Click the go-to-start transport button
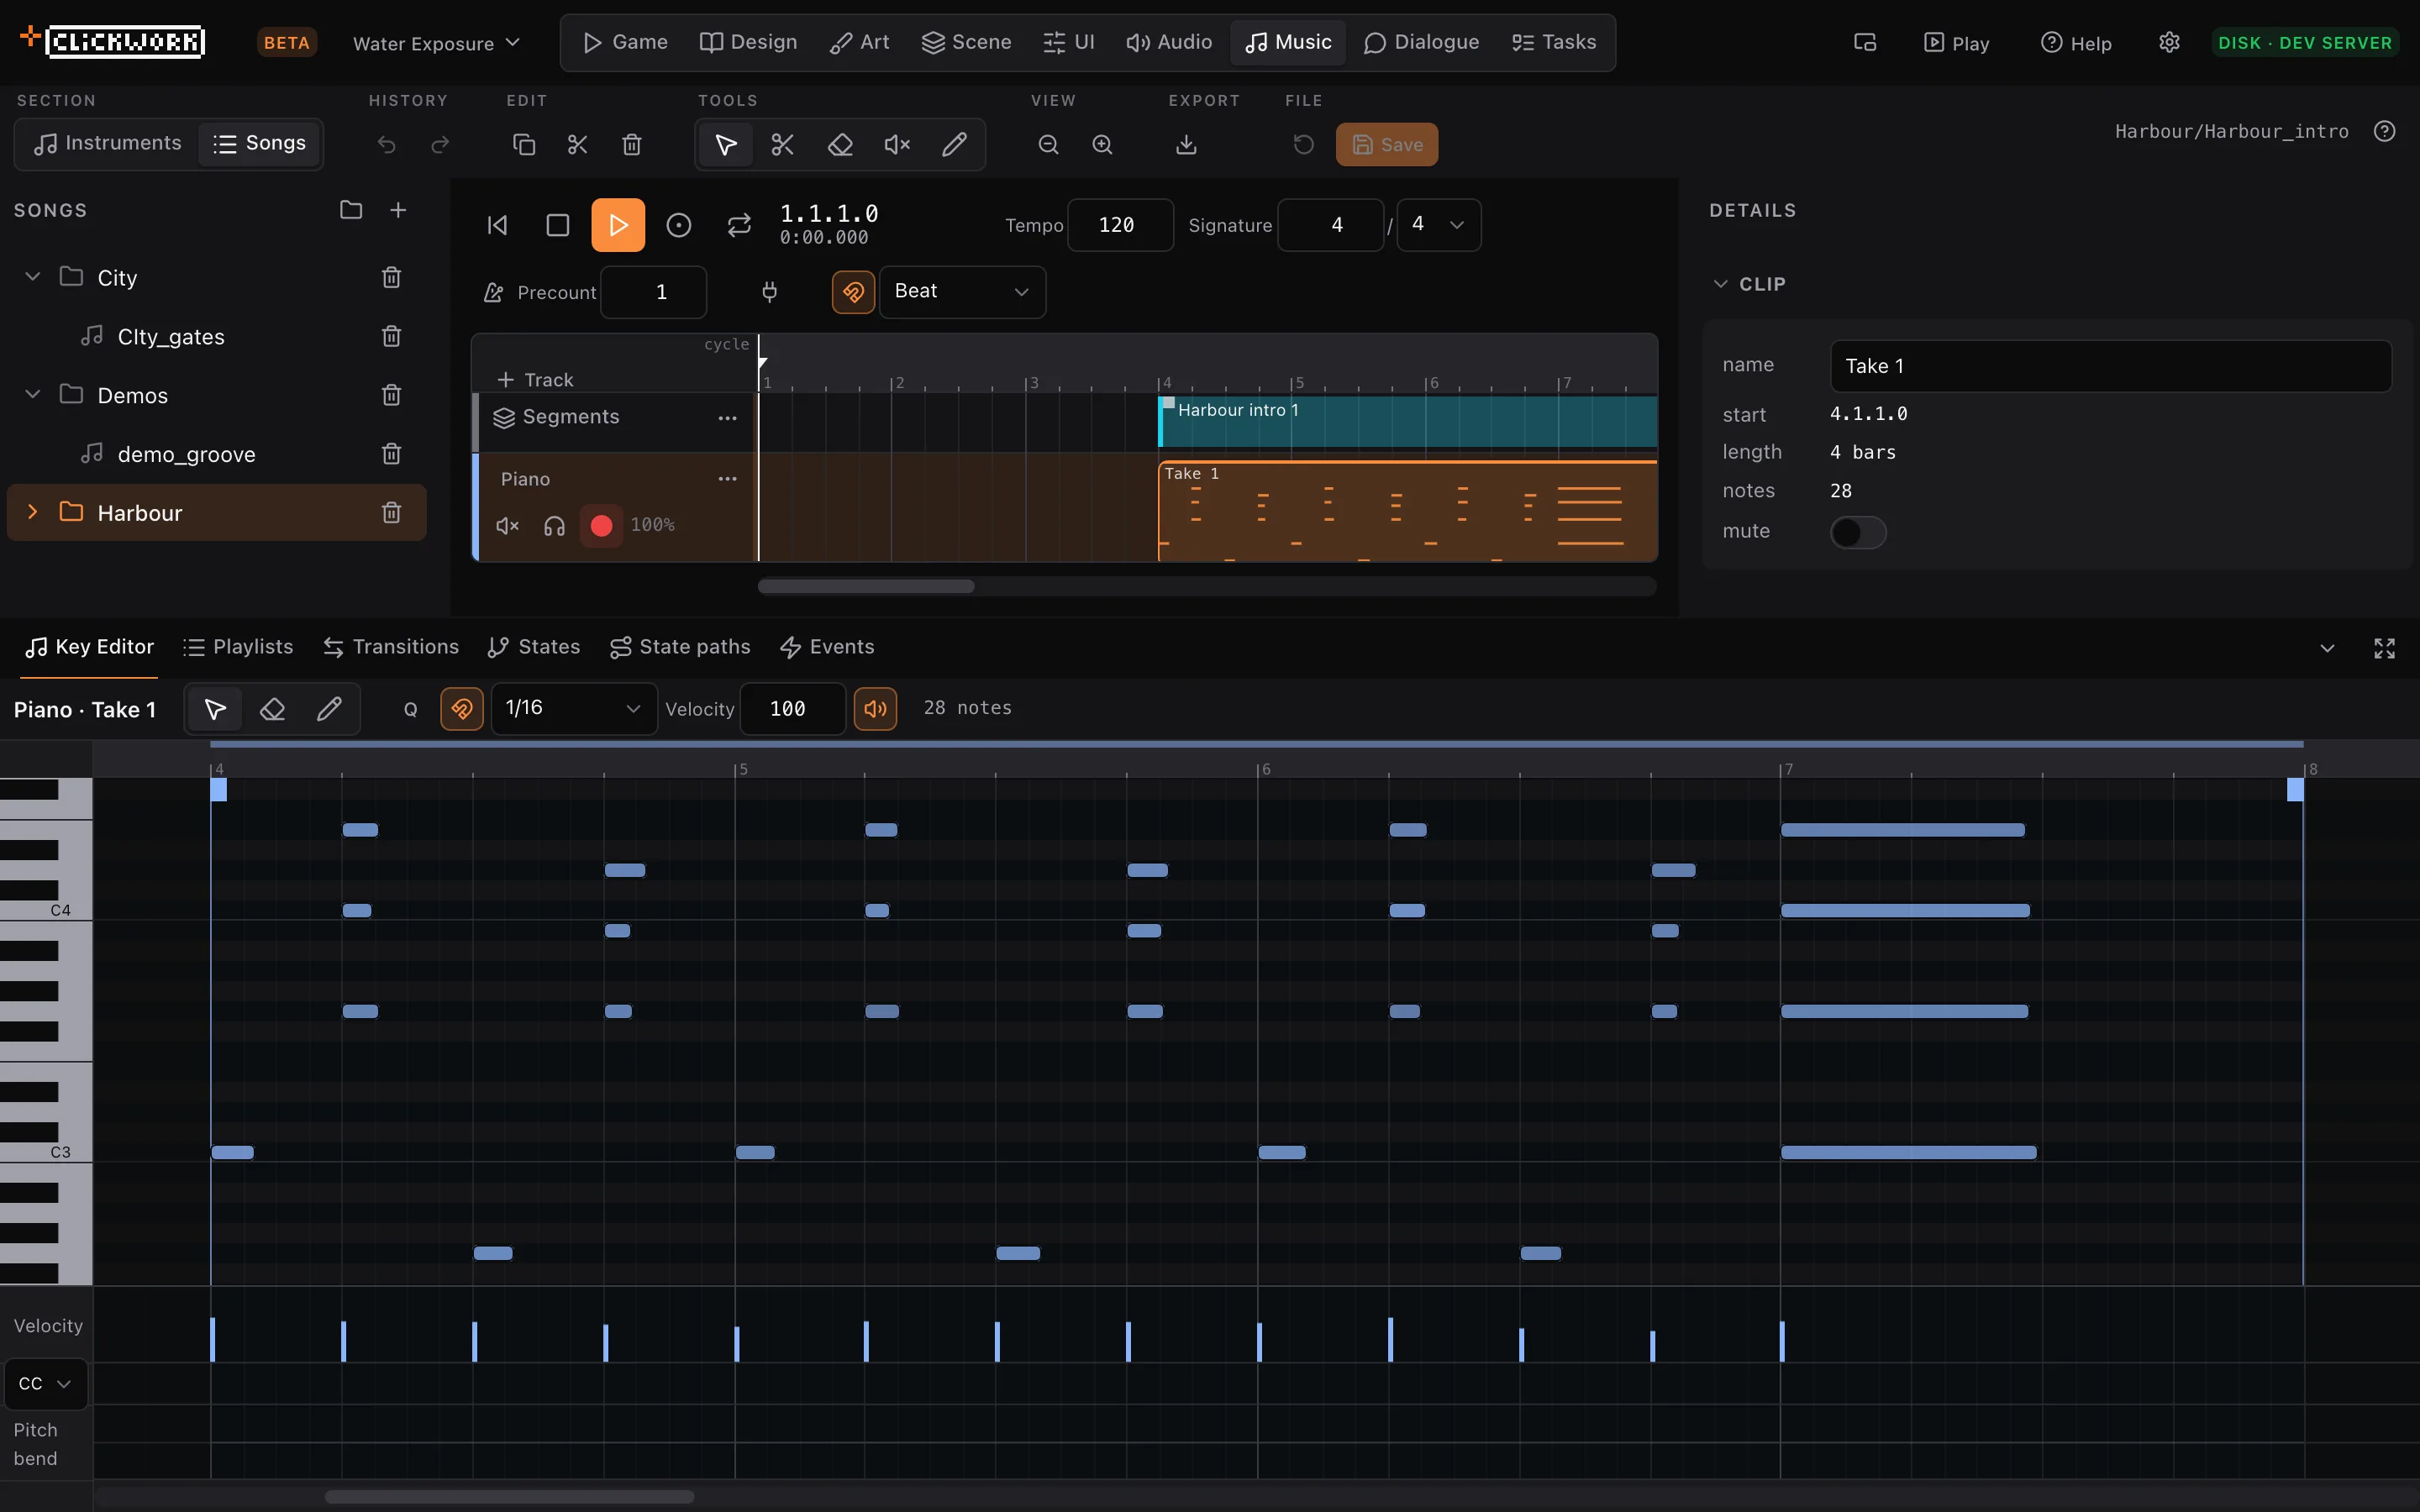Image resolution: width=2420 pixels, height=1512 pixels. pos(497,225)
